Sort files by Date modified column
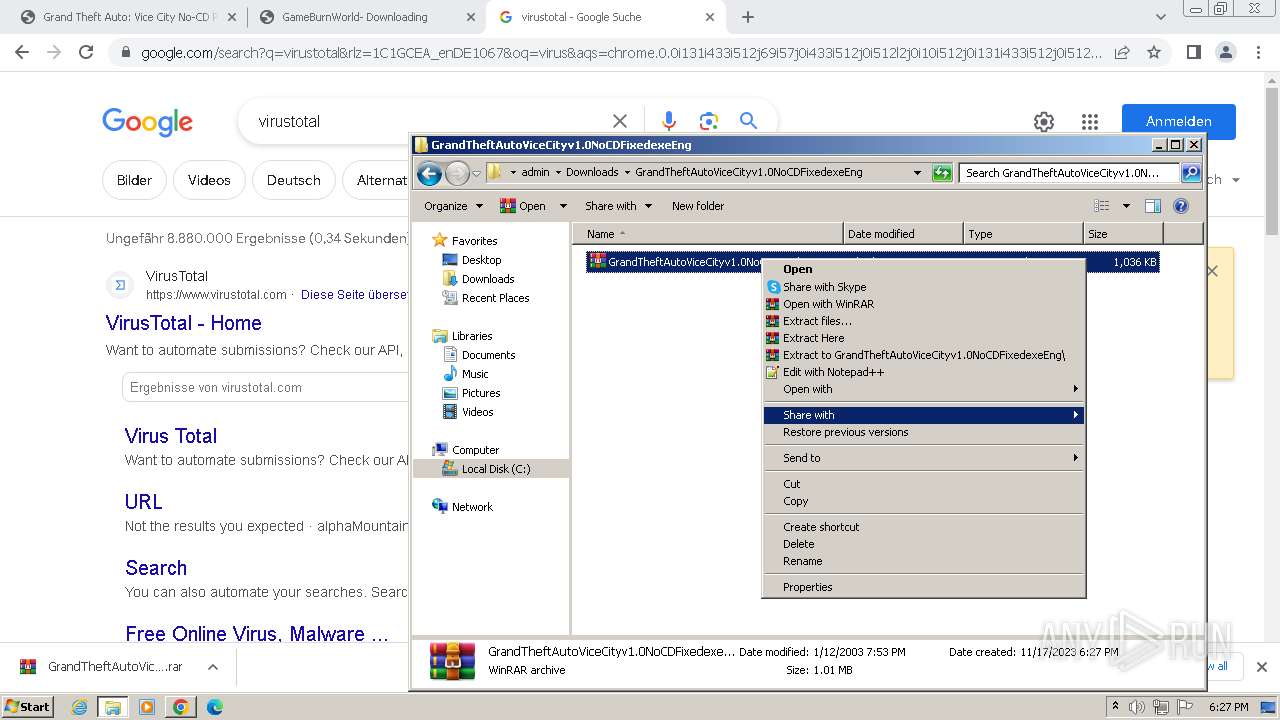 903,234
